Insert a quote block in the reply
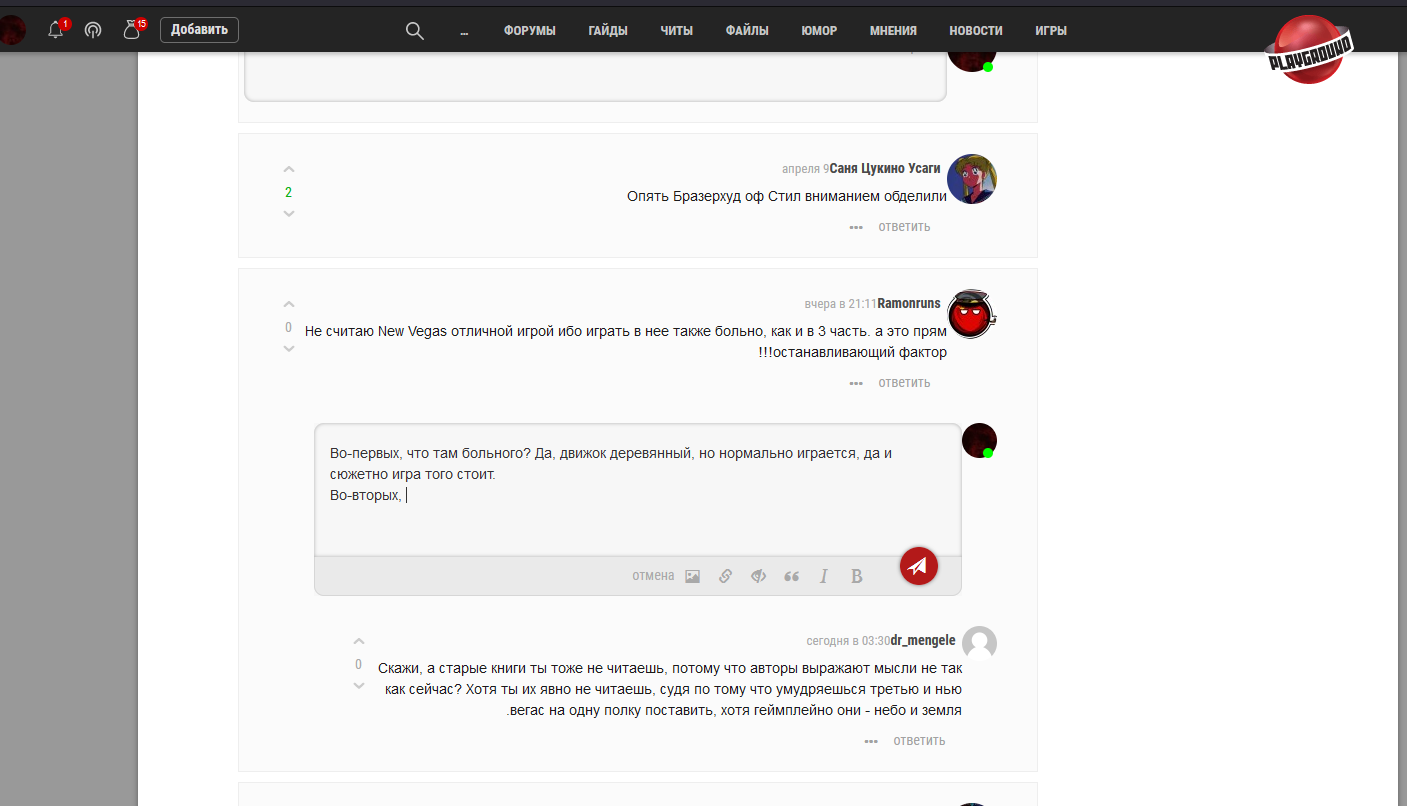Viewport: 1407px width, 806px height. point(792,576)
